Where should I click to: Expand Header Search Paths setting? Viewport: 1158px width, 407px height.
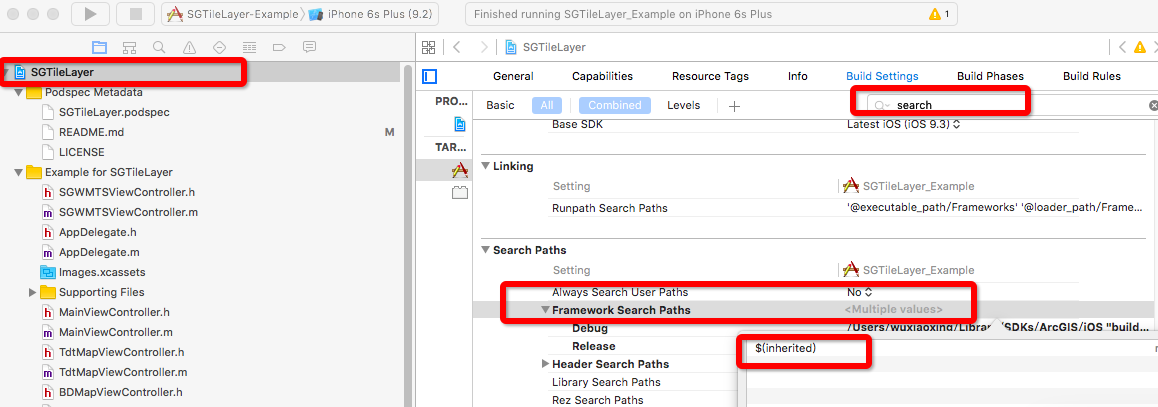pyautogui.click(x=546, y=364)
